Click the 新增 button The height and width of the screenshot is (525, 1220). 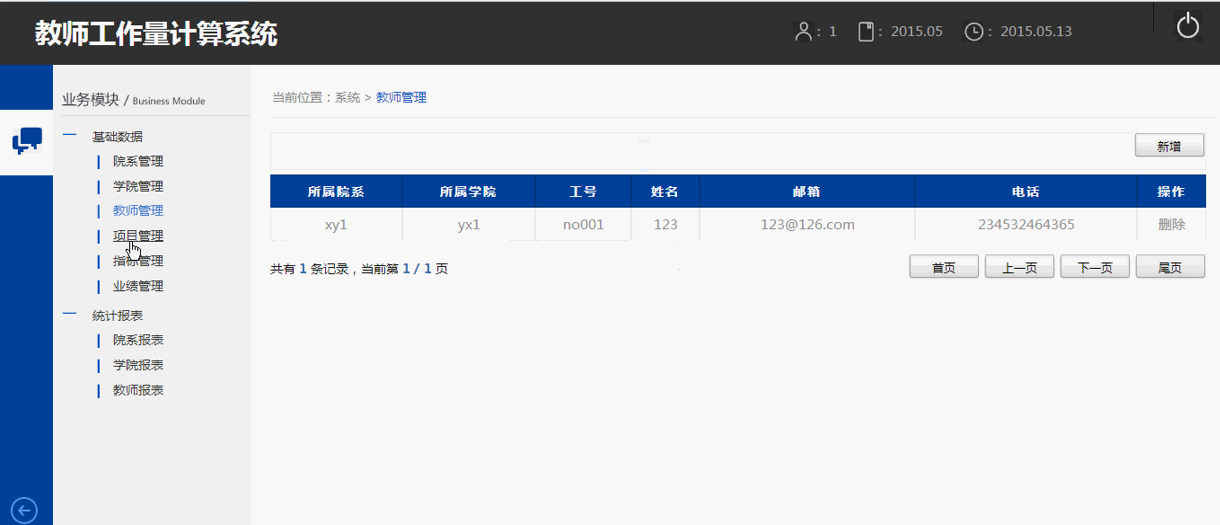tap(1169, 146)
